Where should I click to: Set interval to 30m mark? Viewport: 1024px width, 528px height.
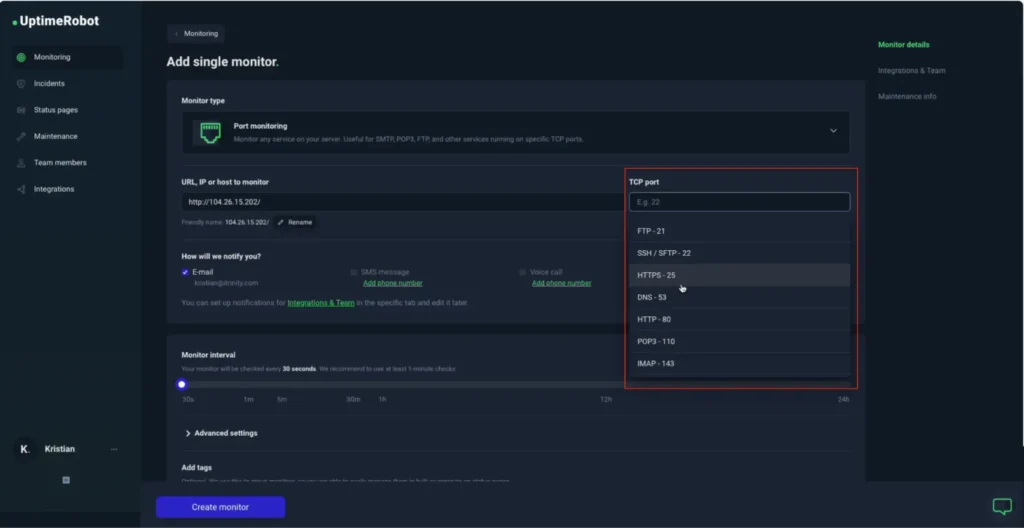point(353,399)
